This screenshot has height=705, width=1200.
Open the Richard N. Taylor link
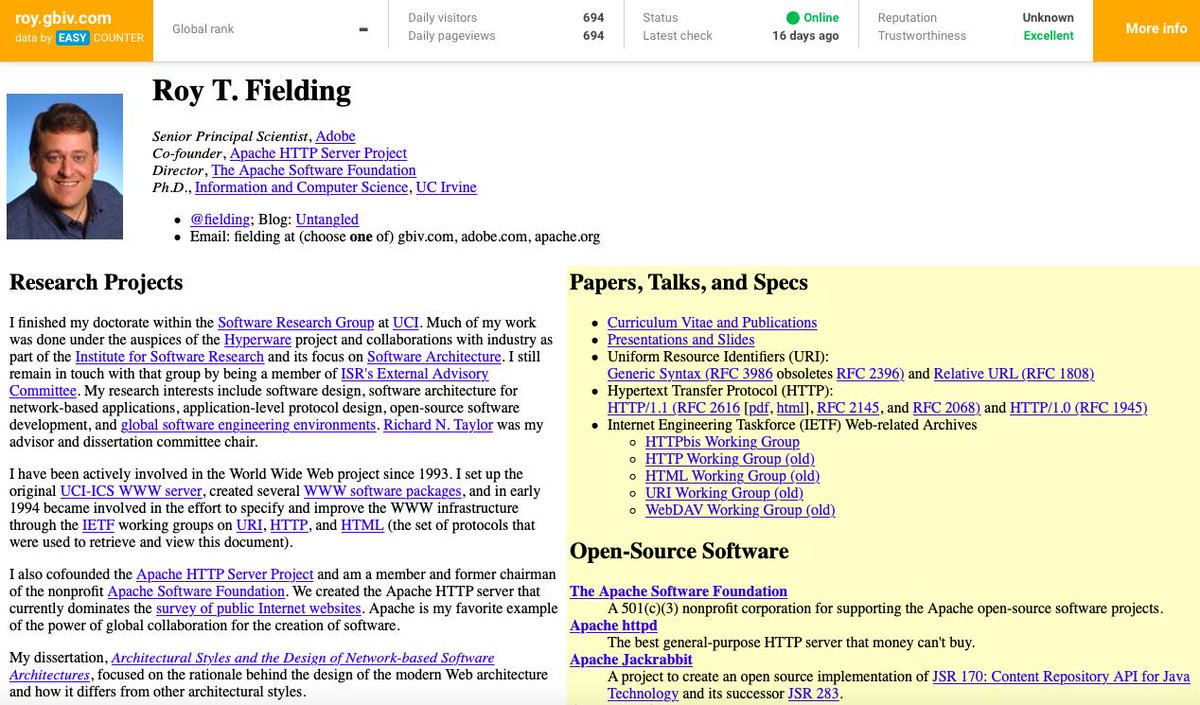tap(439, 425)
